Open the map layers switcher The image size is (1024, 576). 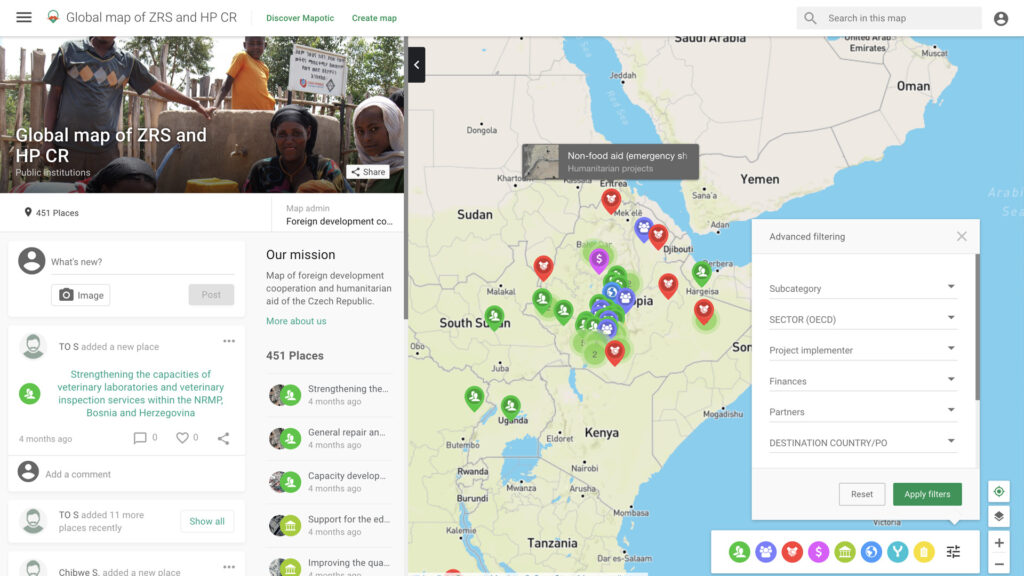[999, 517]
